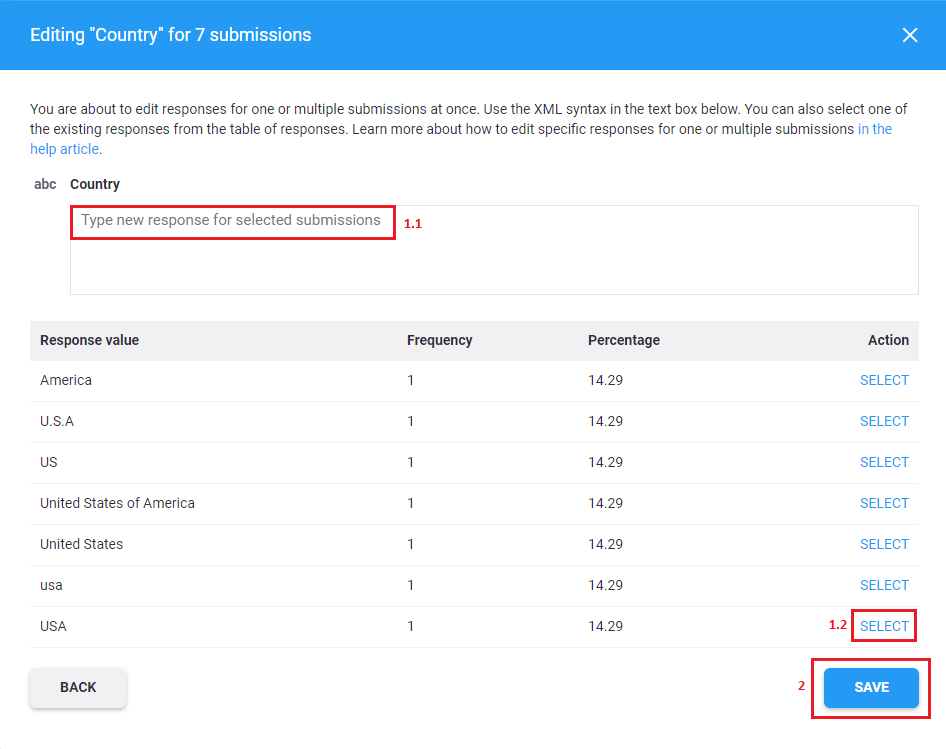Select the lowercase usa response
The width and height of the screenshot is (946, 749).
click(x=884, y=585)
